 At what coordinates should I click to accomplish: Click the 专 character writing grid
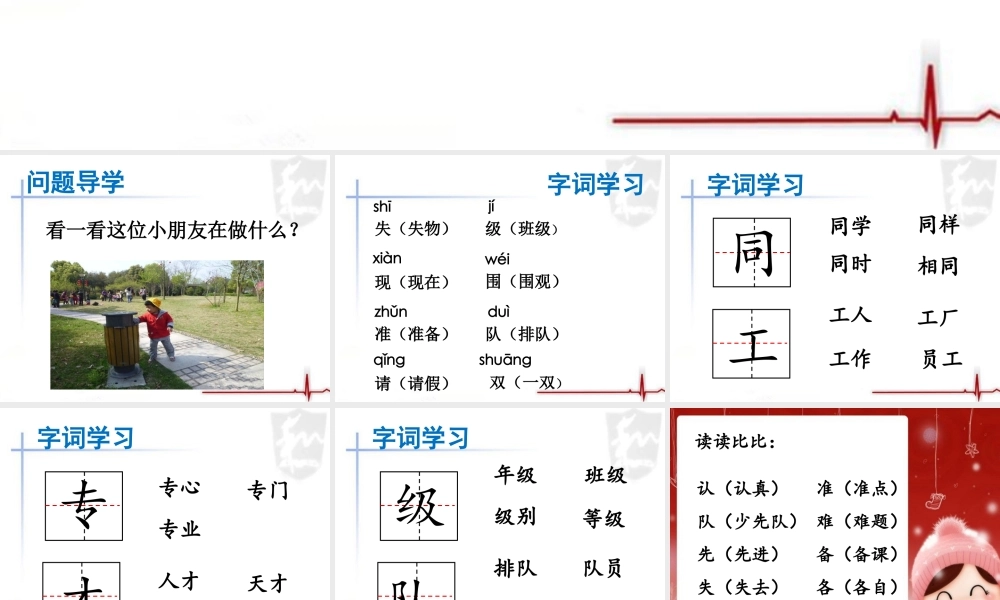coord(84,506)
